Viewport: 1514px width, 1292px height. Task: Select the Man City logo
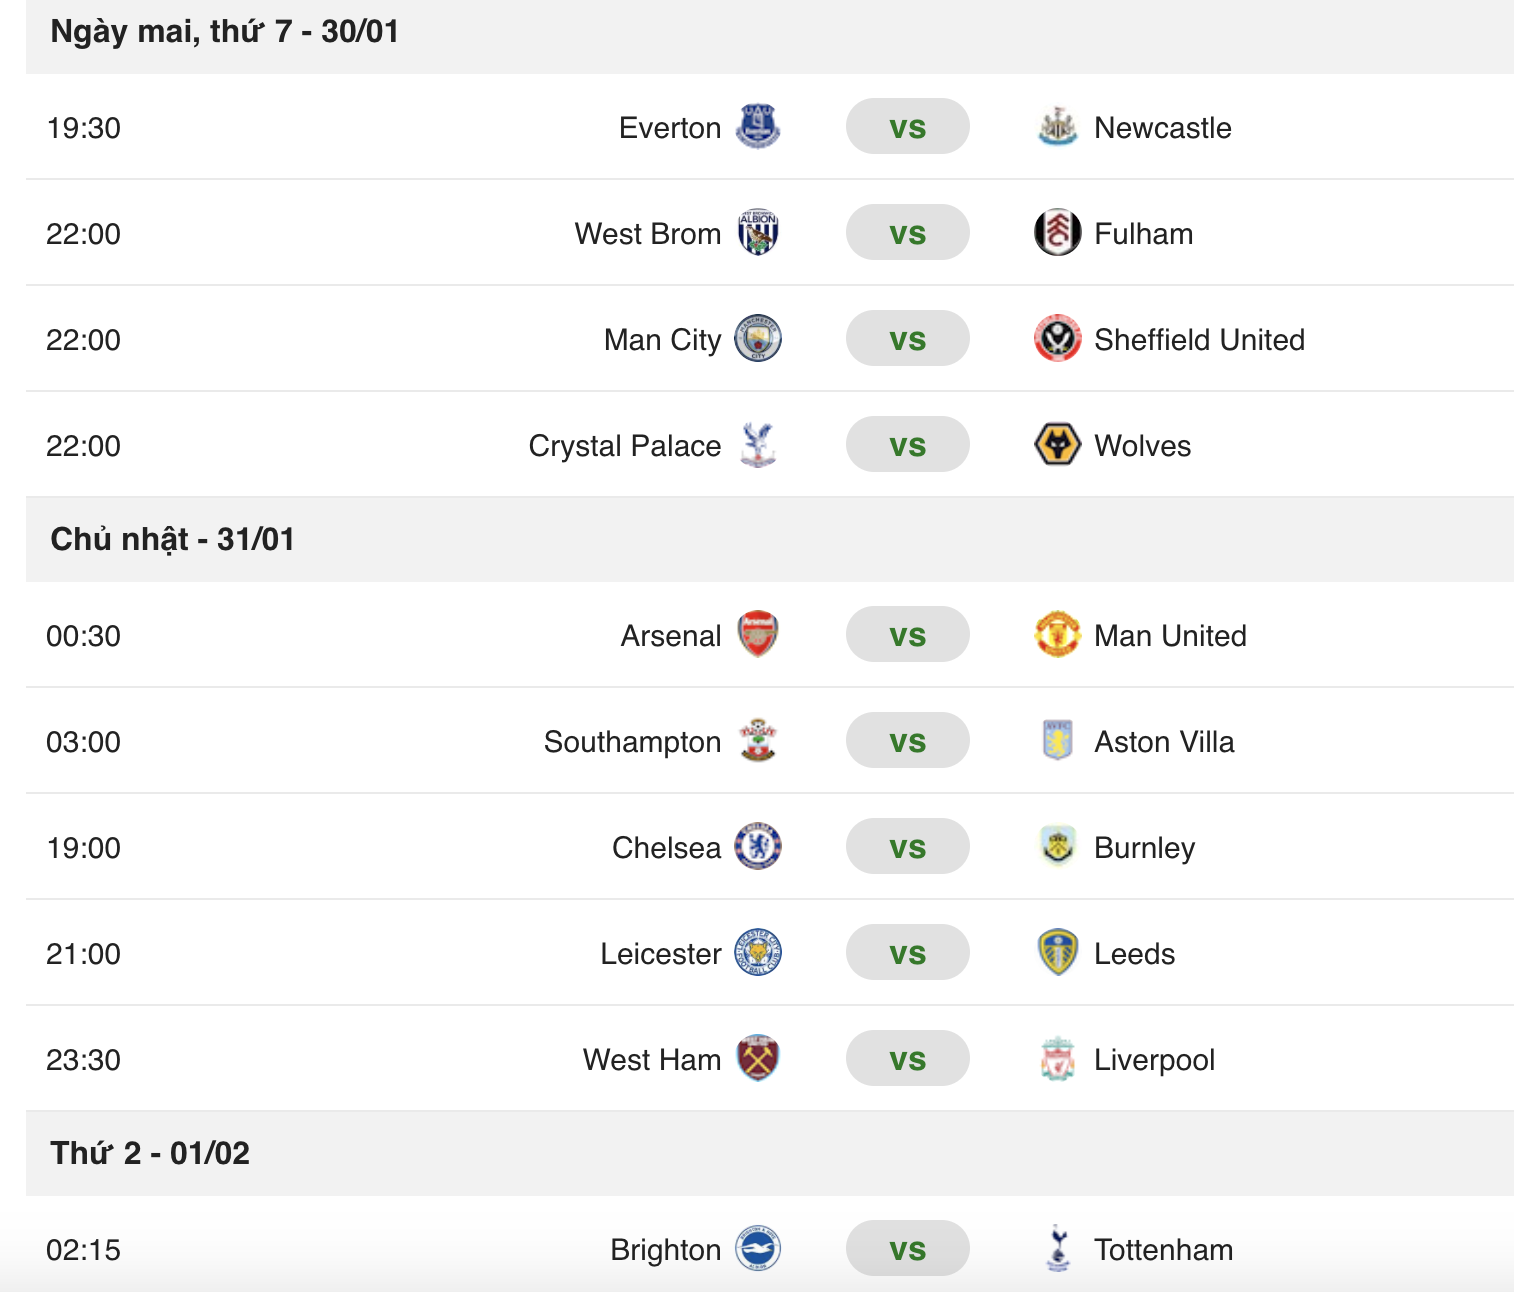tap(760, 339)
